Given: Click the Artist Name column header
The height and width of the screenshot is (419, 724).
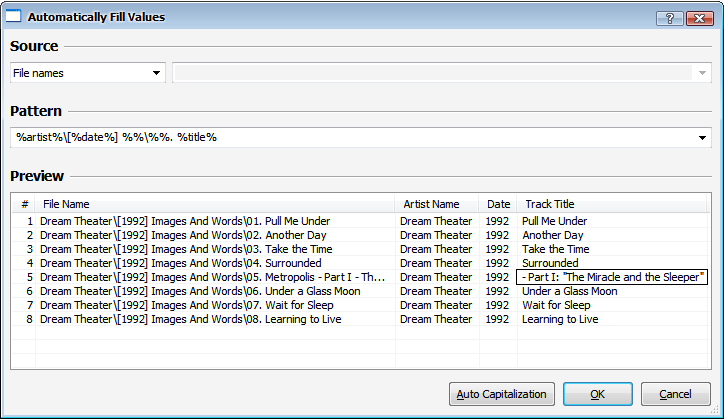Looking at the screenshot, I should pyautogui.click(x=437, y=204).
